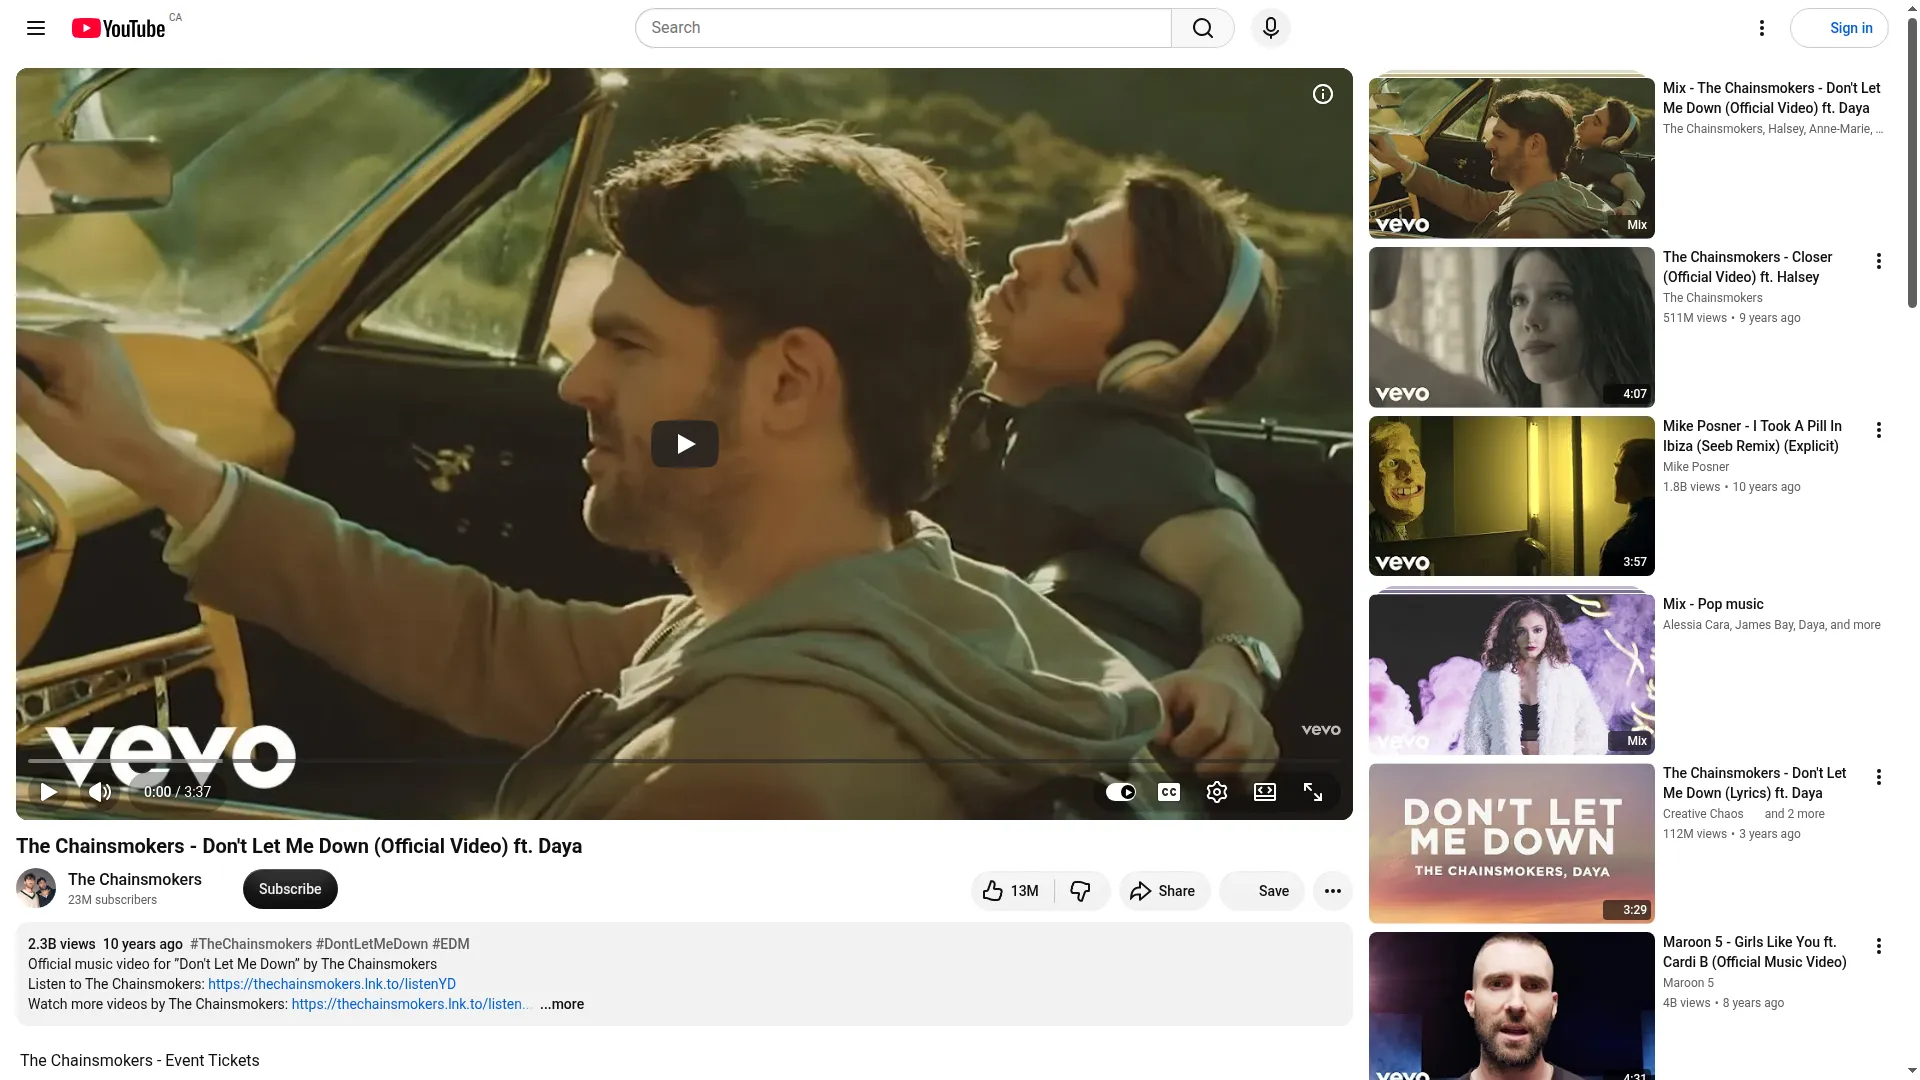Mute the video volume

(x=100, y=792)
